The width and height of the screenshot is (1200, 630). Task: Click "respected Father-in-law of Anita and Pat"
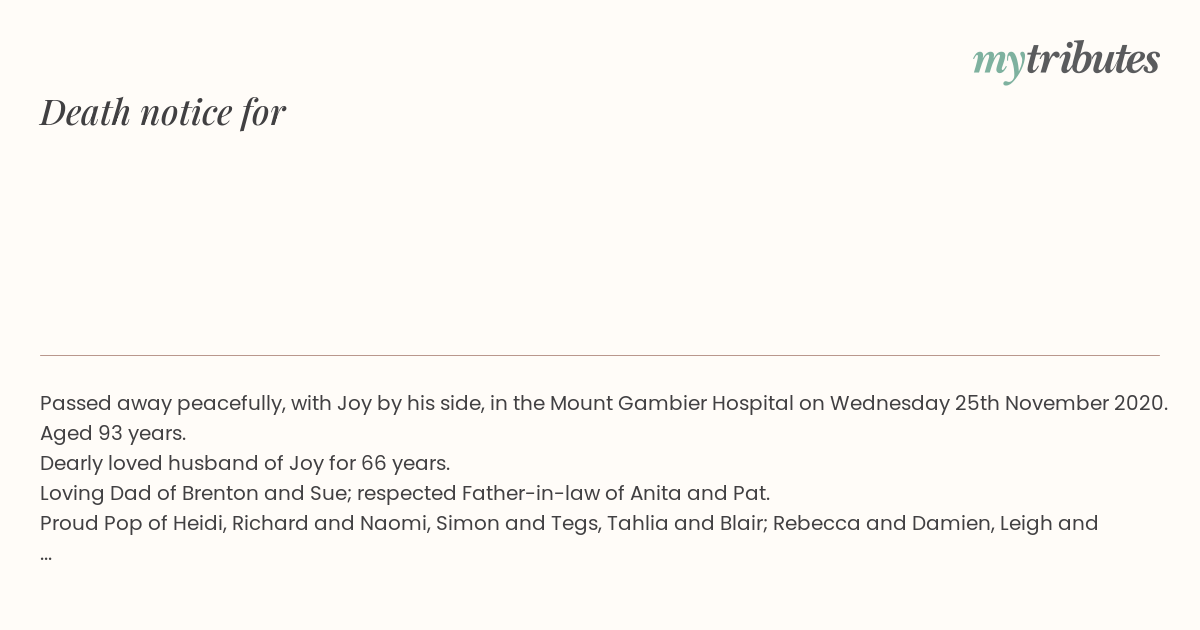(614, 494)
